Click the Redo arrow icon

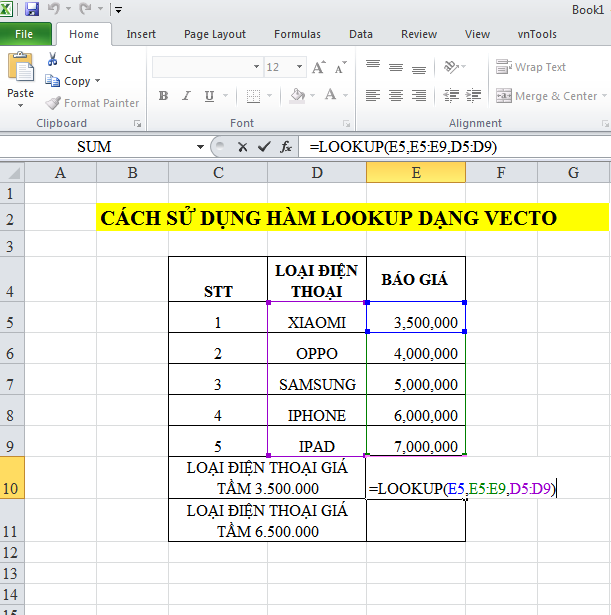[x=85, y=9]
